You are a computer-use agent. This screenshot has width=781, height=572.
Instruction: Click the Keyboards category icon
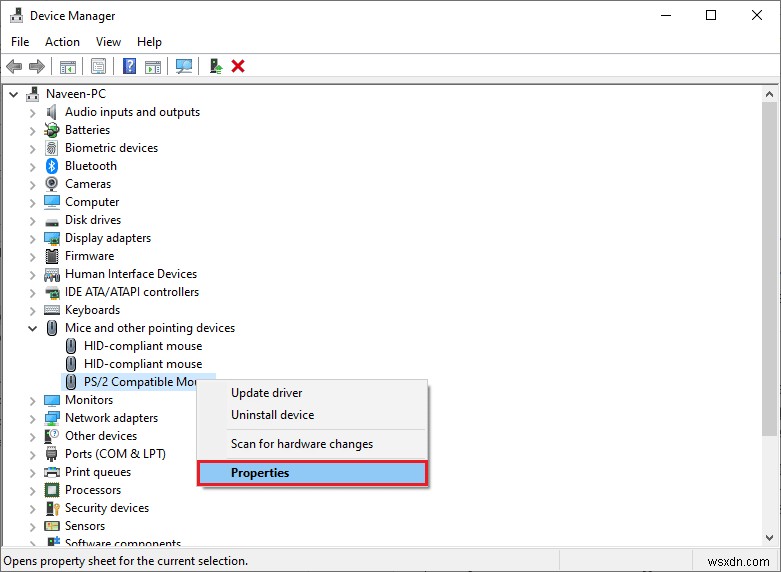tap(52, 310)
